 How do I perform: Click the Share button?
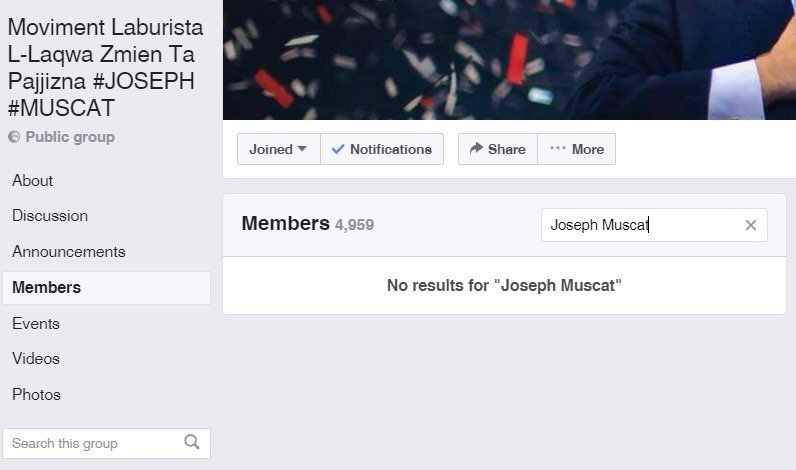(498, 149)
